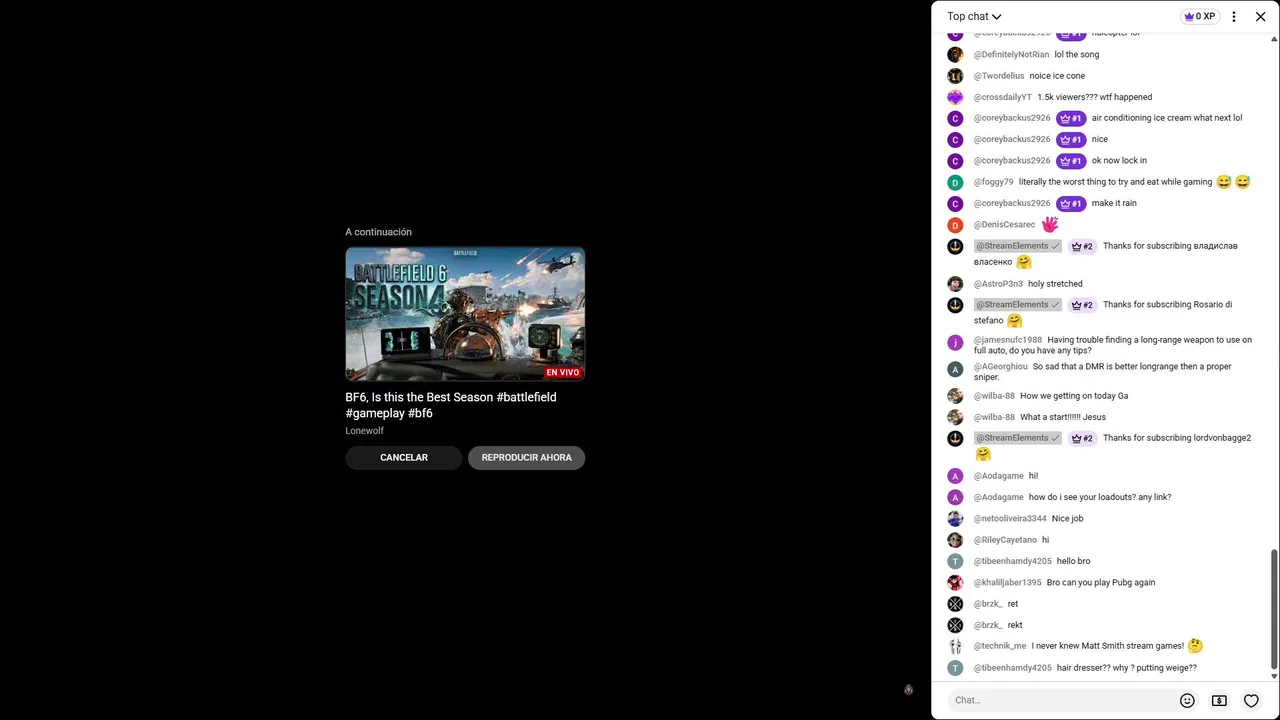Cancel the up-next autoplay with CANCELAR
Screen dimensions: 1280x720
pyautogui.click(x=404, y=458)
